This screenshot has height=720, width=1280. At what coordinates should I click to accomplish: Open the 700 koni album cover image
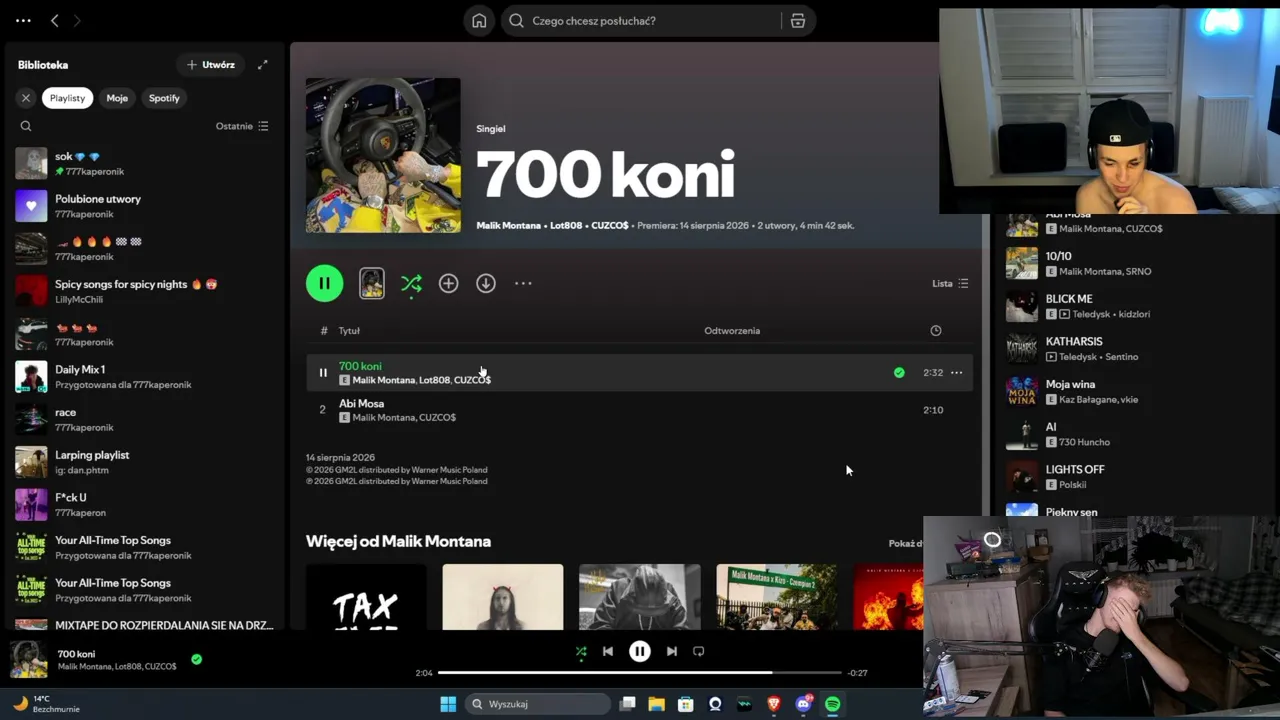383,155
